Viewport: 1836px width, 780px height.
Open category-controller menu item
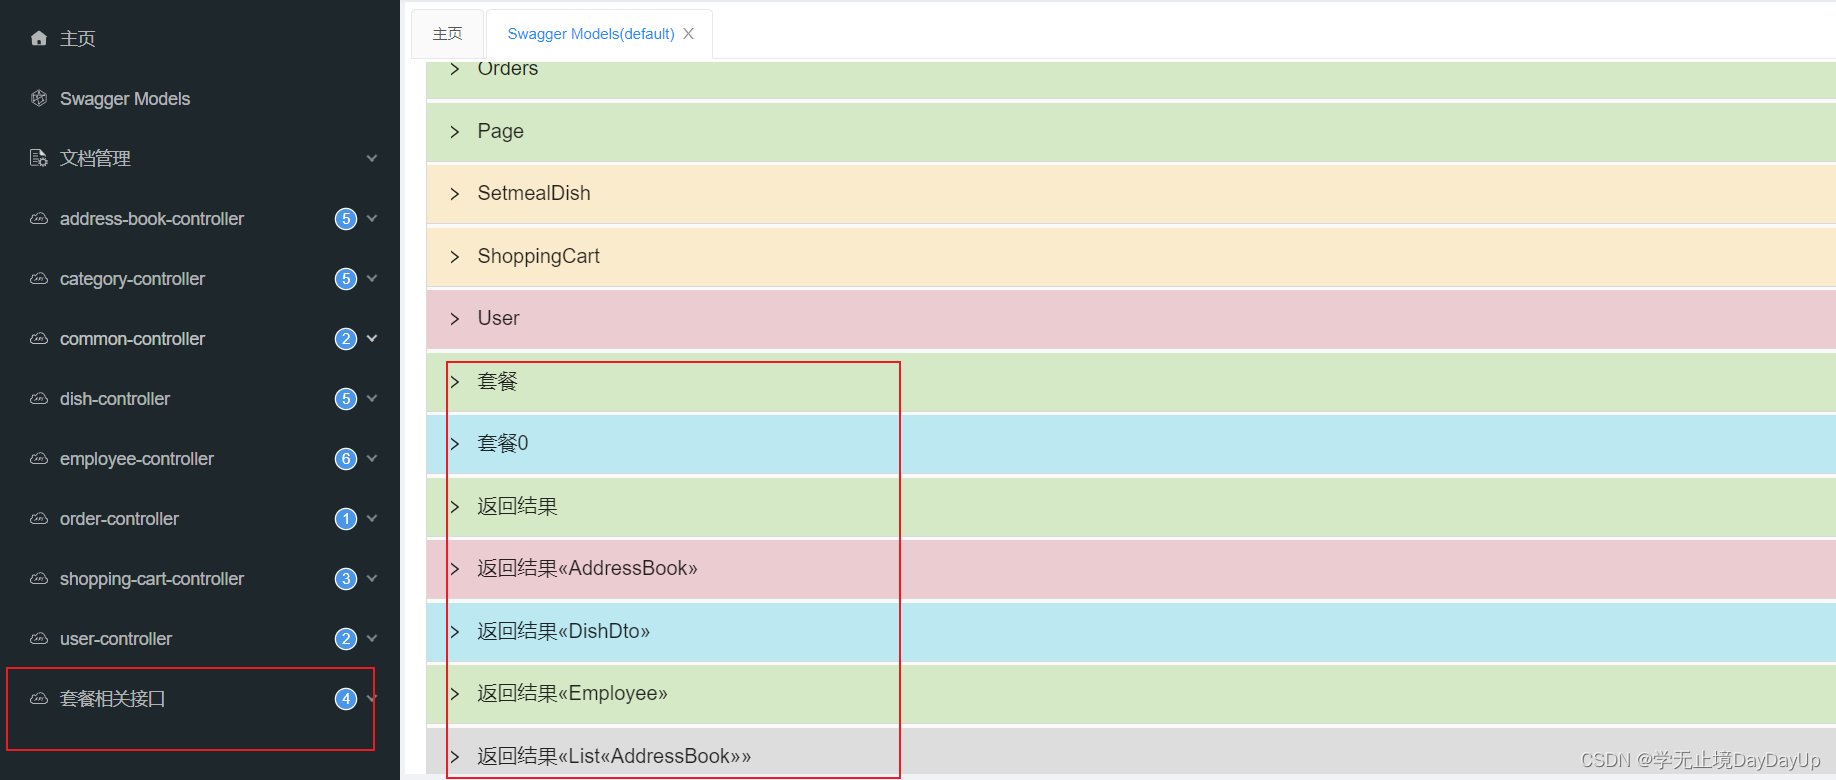coord(200,278)
